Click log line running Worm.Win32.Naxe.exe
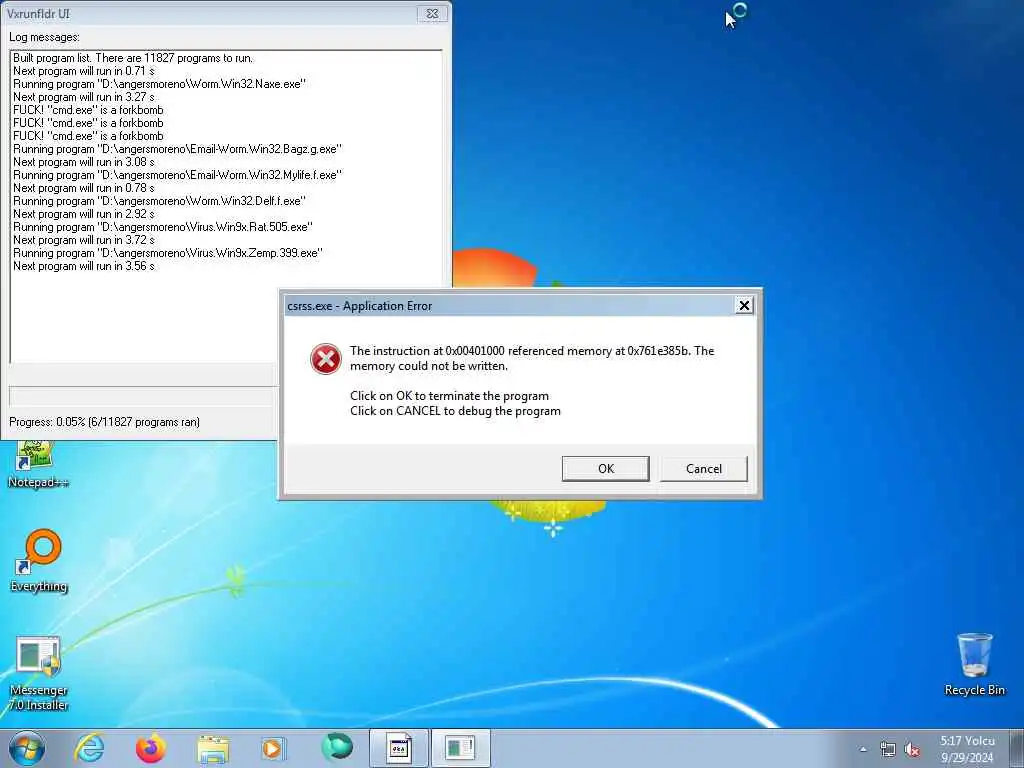 point(159,84)
